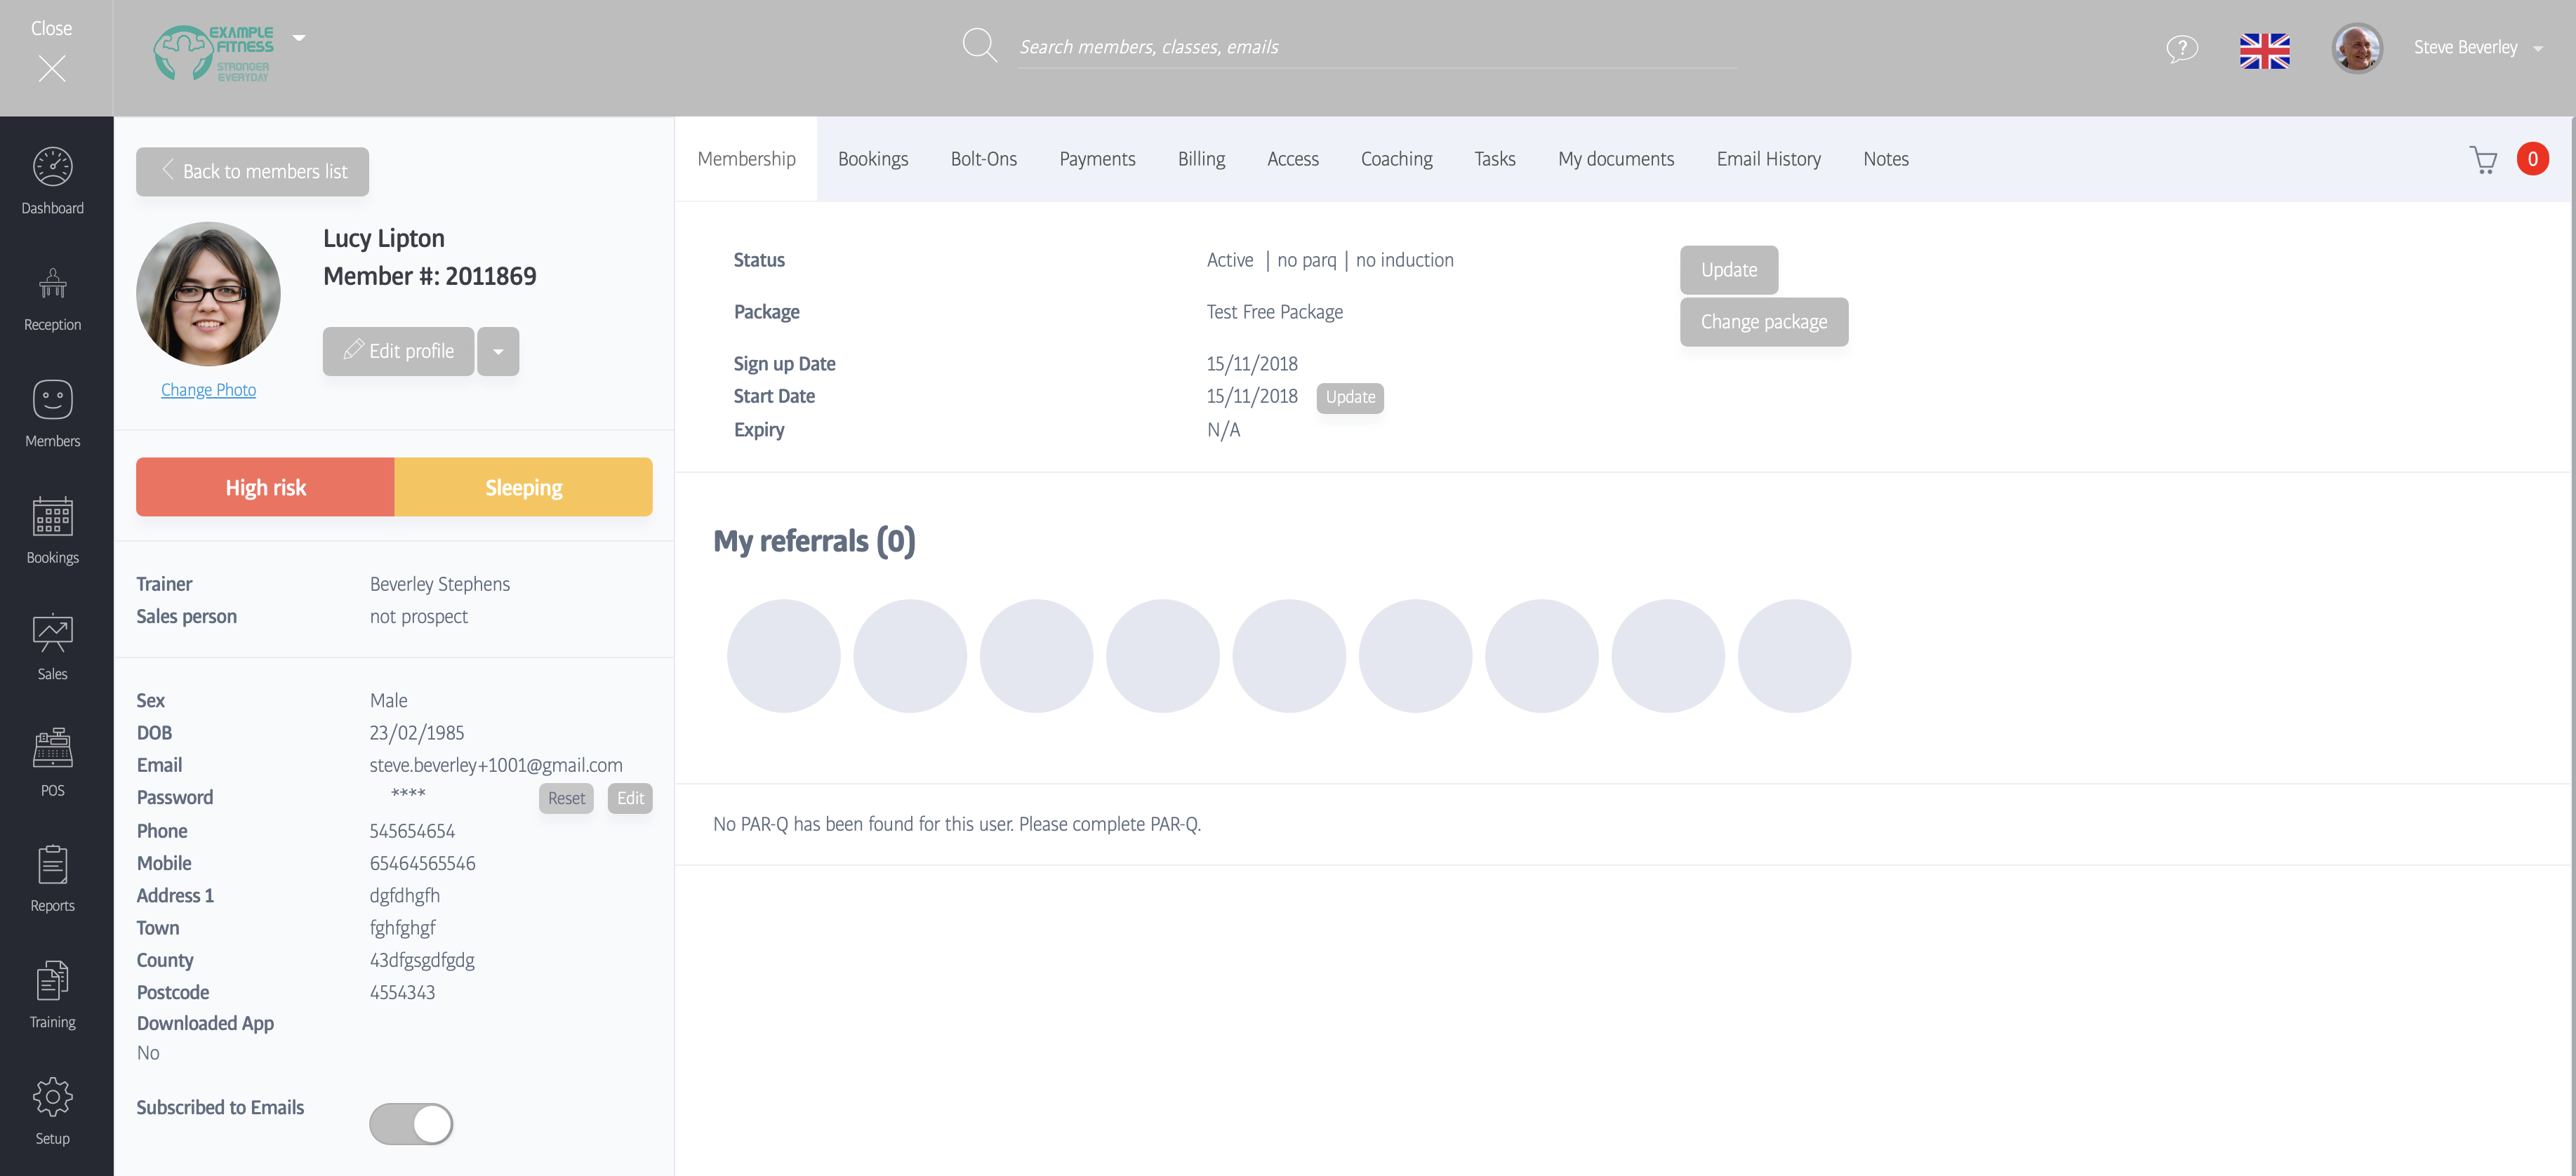This screenshot has width=2576, height=1176.
Task: Go to Members smiley icon
Action: pos(52,400)
